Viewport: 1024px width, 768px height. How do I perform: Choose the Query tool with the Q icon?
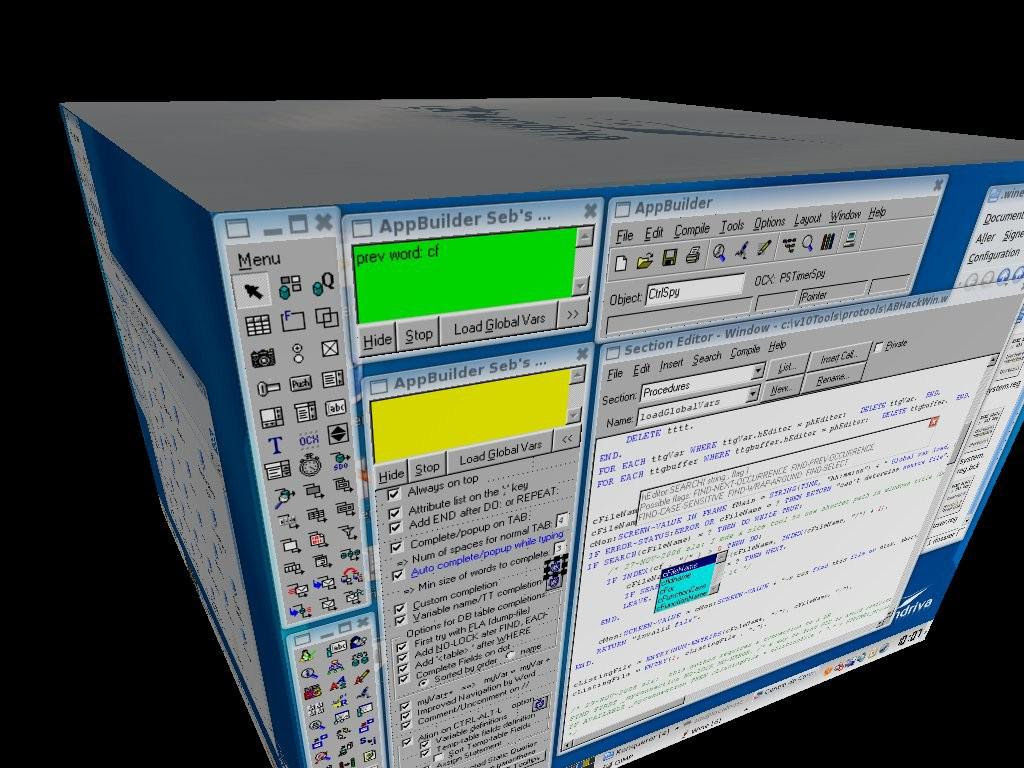click(324, 283)
